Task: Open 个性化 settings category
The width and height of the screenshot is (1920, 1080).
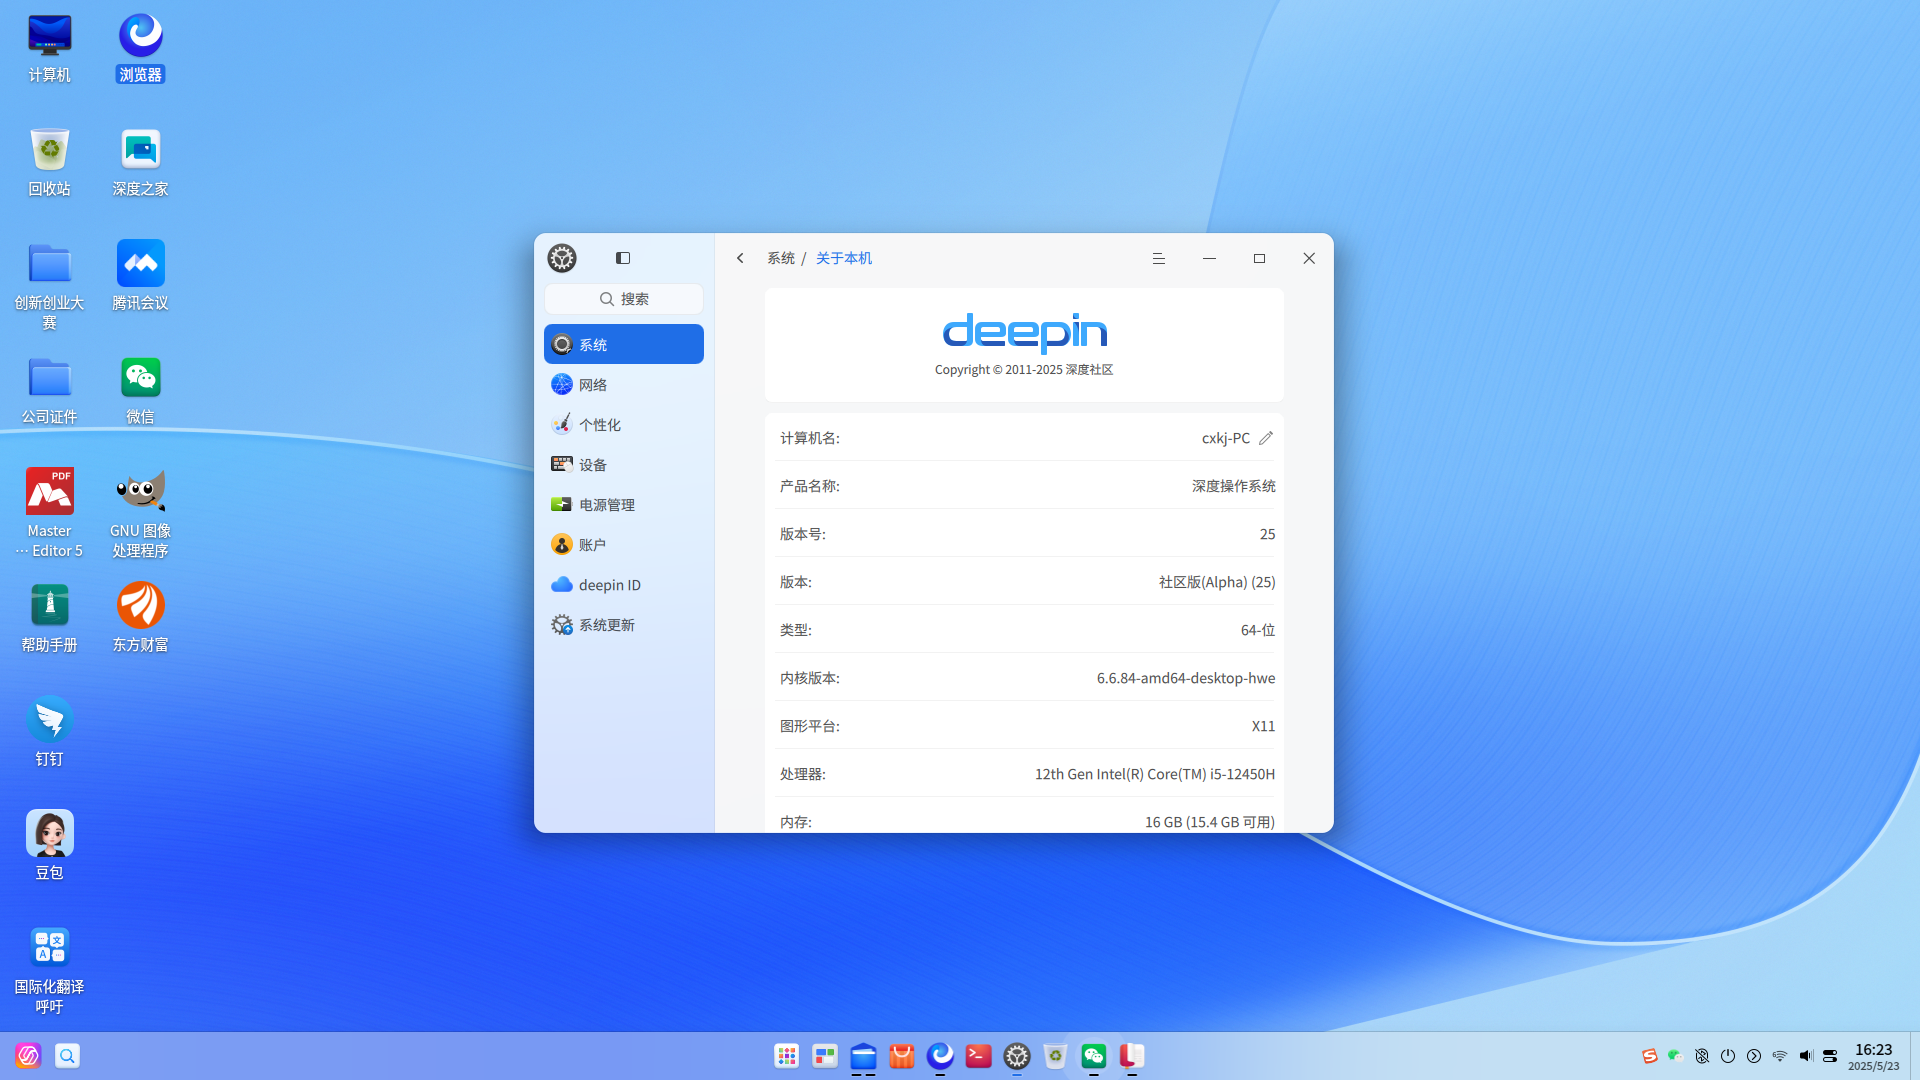Action: click(624, 425)
